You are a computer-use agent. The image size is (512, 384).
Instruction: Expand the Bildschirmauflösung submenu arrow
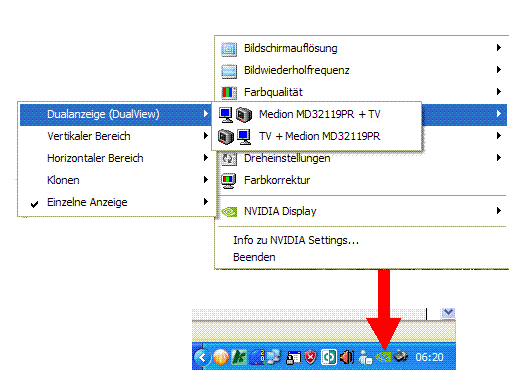click(x=499, y=48)
